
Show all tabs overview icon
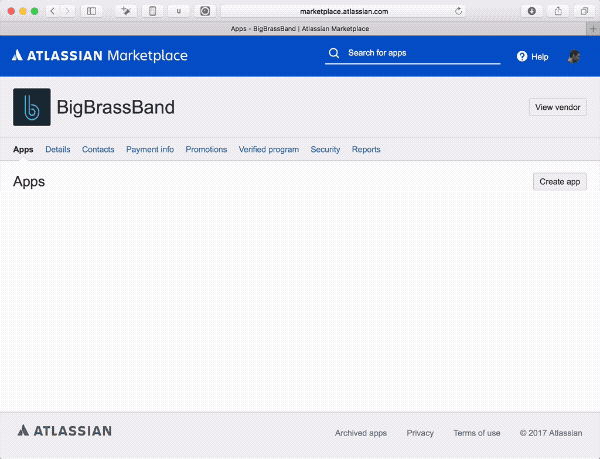[584, 11]
